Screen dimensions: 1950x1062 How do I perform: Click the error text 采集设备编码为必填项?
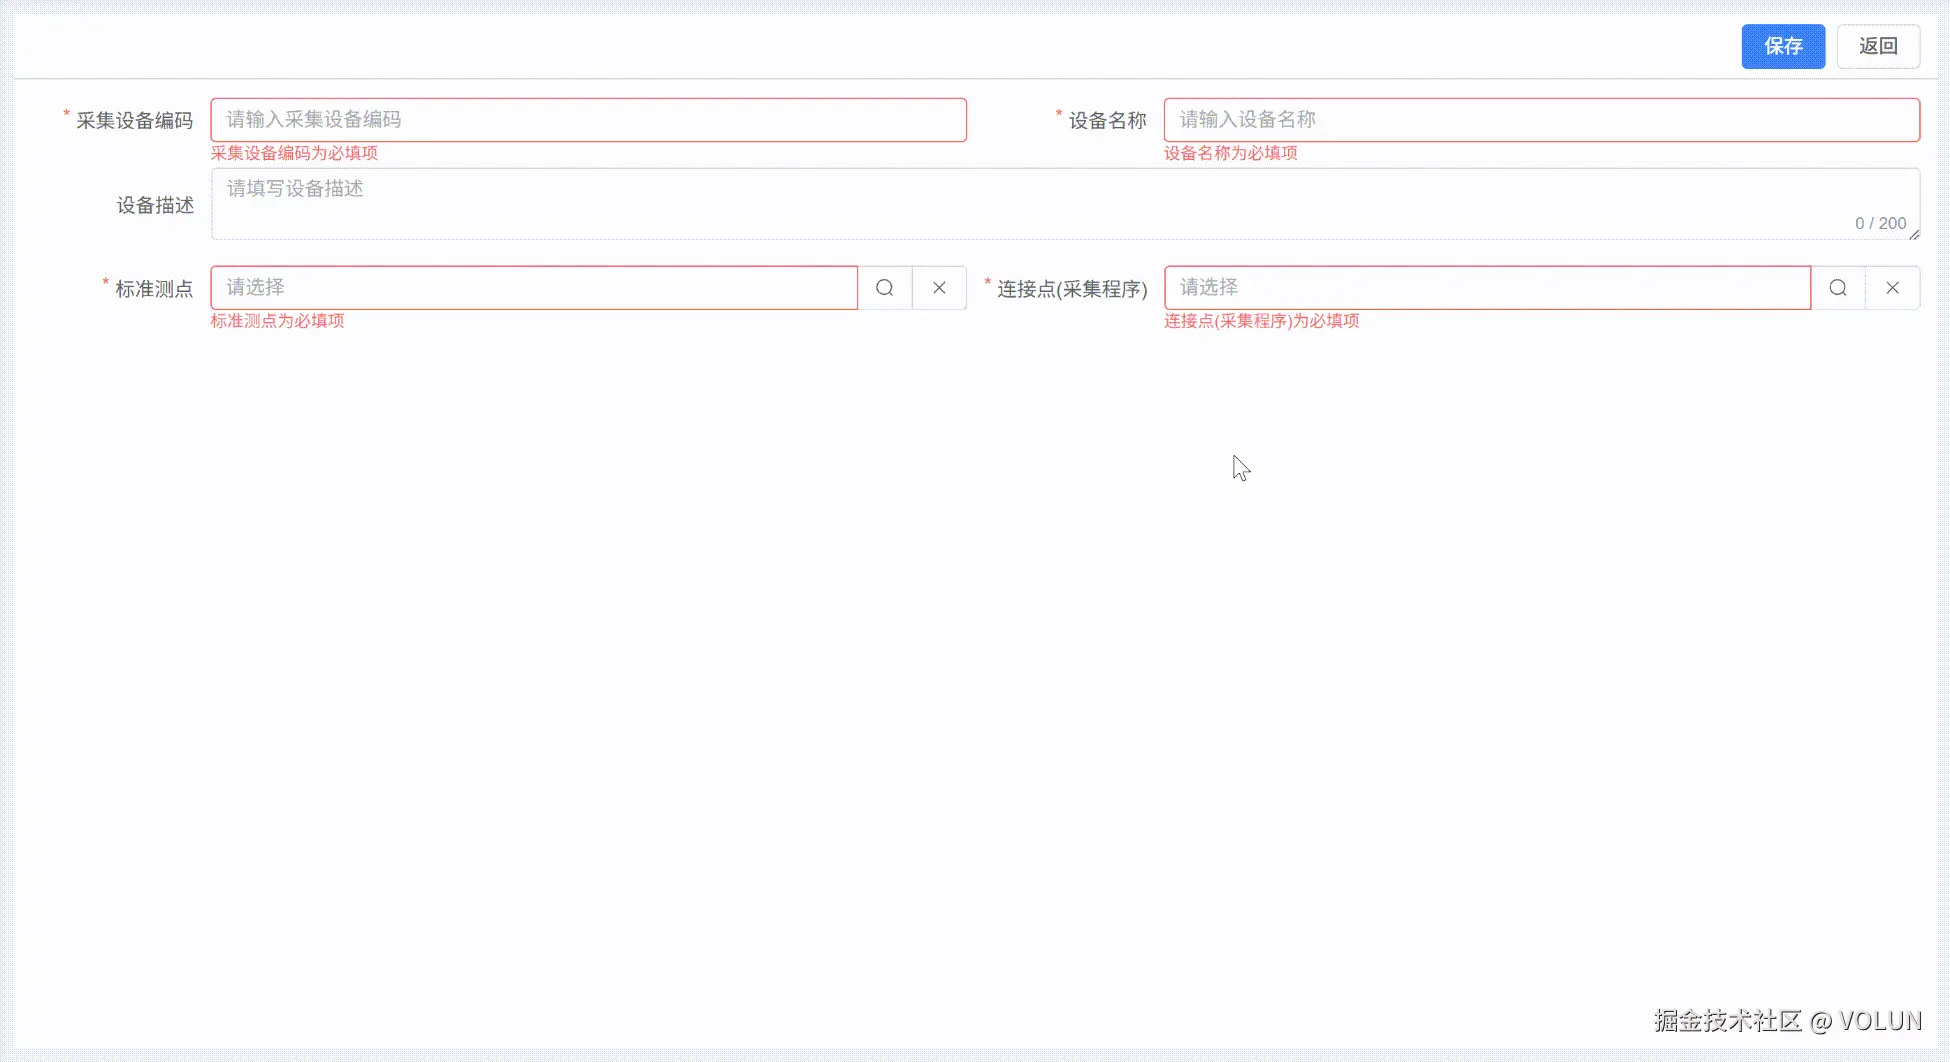294,153
